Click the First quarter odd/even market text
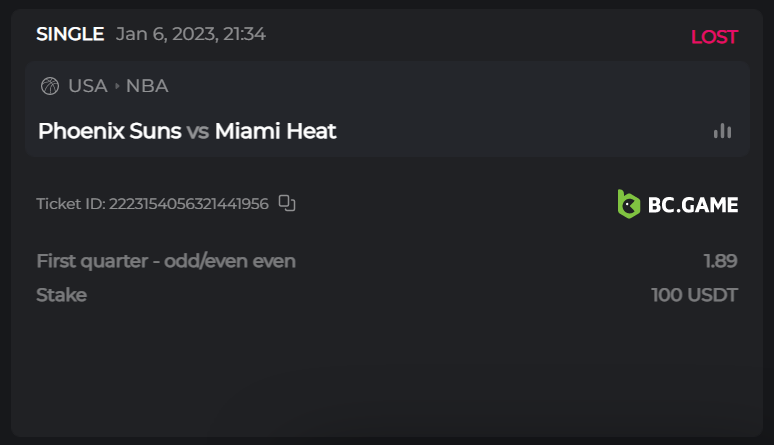The height and width of the screenshot is (445, 774). (166, 261)
